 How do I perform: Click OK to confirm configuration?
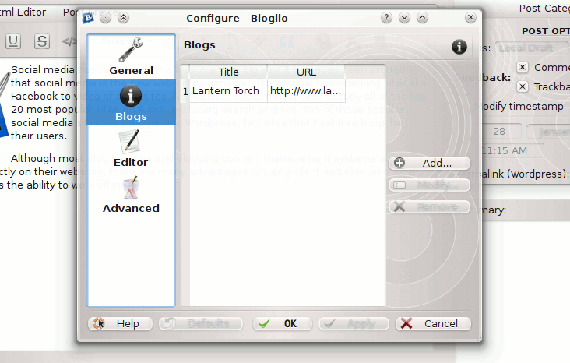tap(282, 323)
